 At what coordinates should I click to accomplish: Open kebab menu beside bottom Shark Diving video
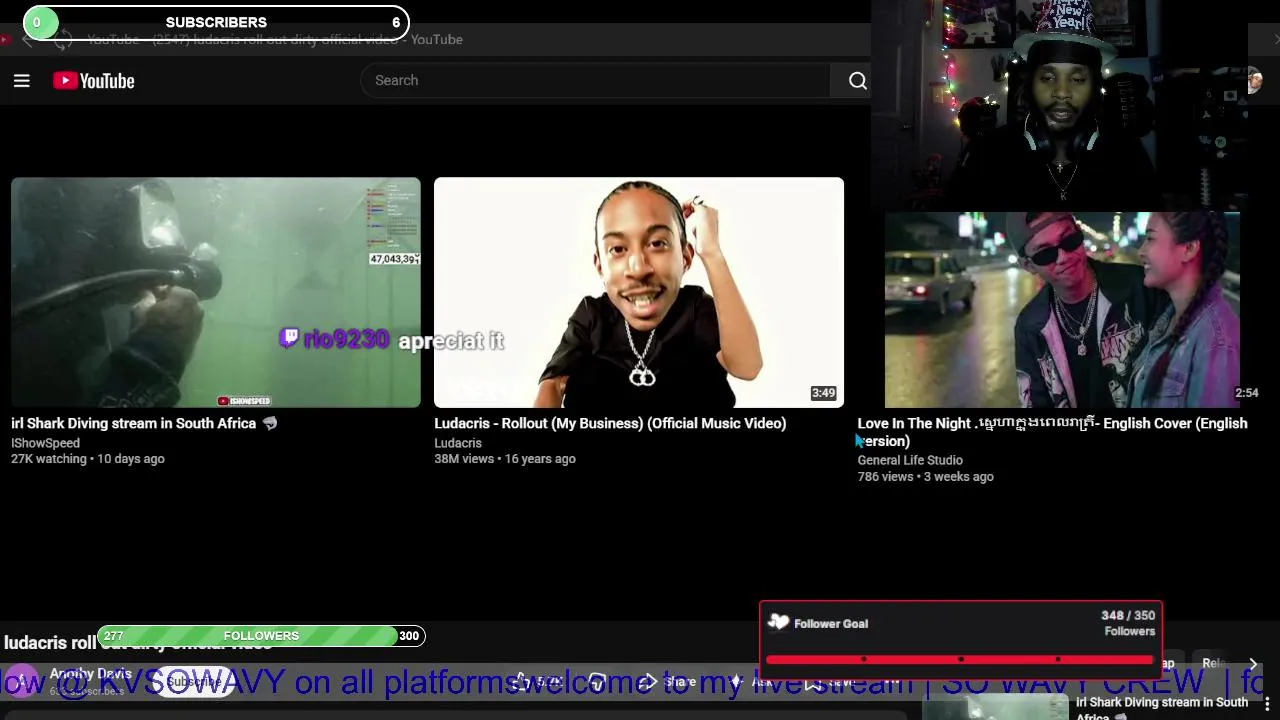coord(1267,705)
